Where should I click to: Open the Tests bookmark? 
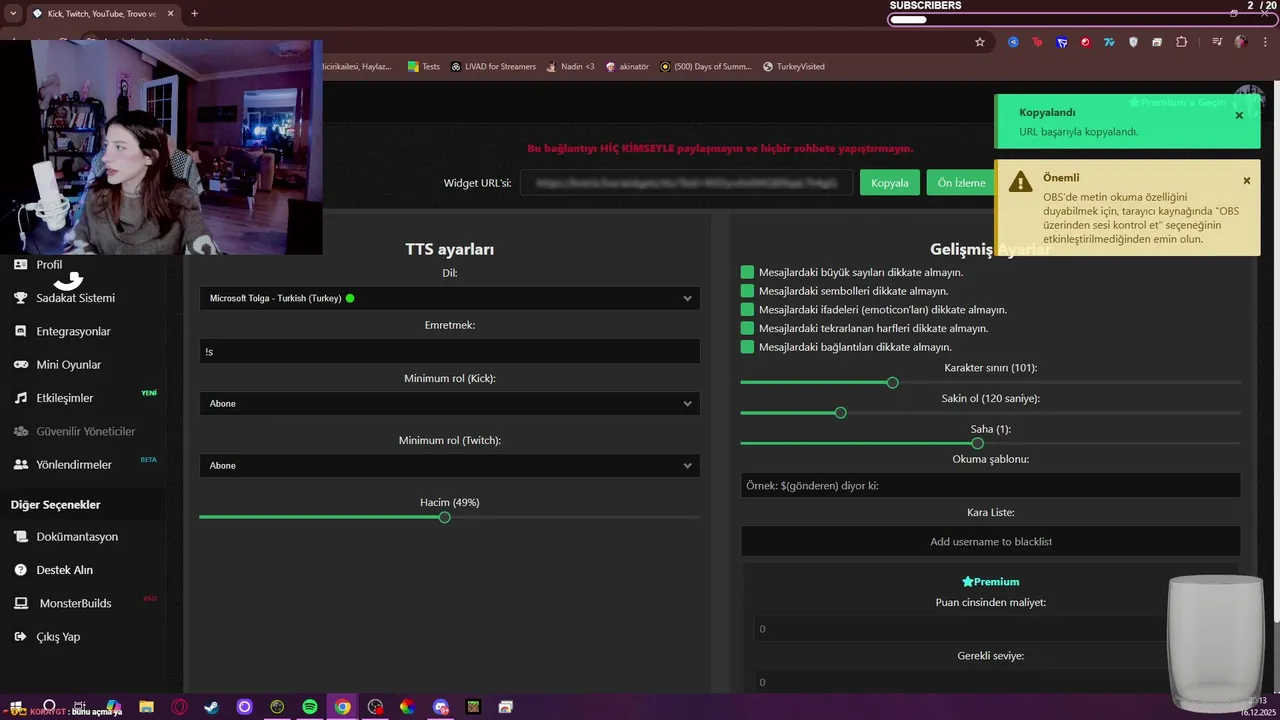(424, 67)
